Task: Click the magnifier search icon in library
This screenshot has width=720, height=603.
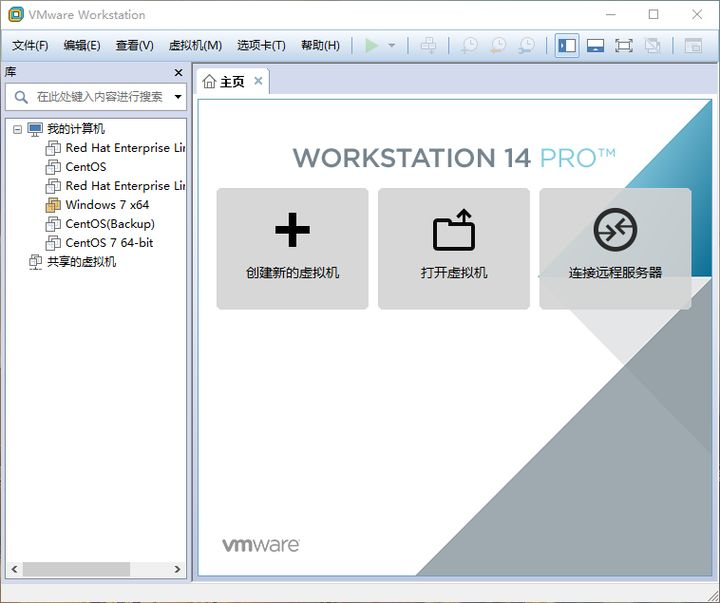Action: [21, 97]
